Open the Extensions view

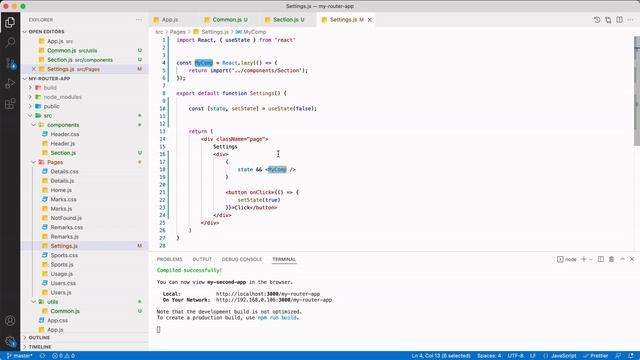pos(10,104)
